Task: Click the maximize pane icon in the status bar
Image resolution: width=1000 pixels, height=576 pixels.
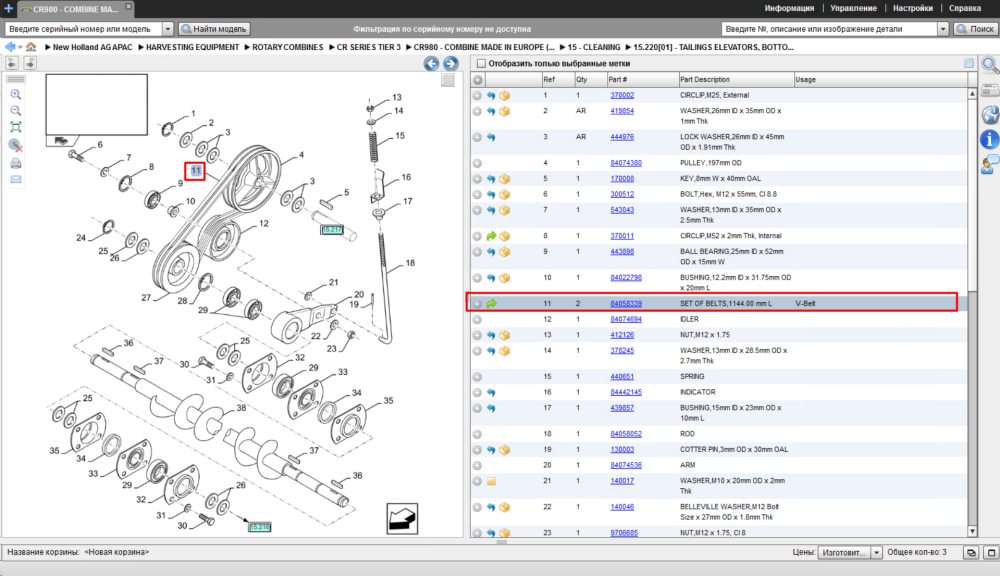Action: point(991,552)
